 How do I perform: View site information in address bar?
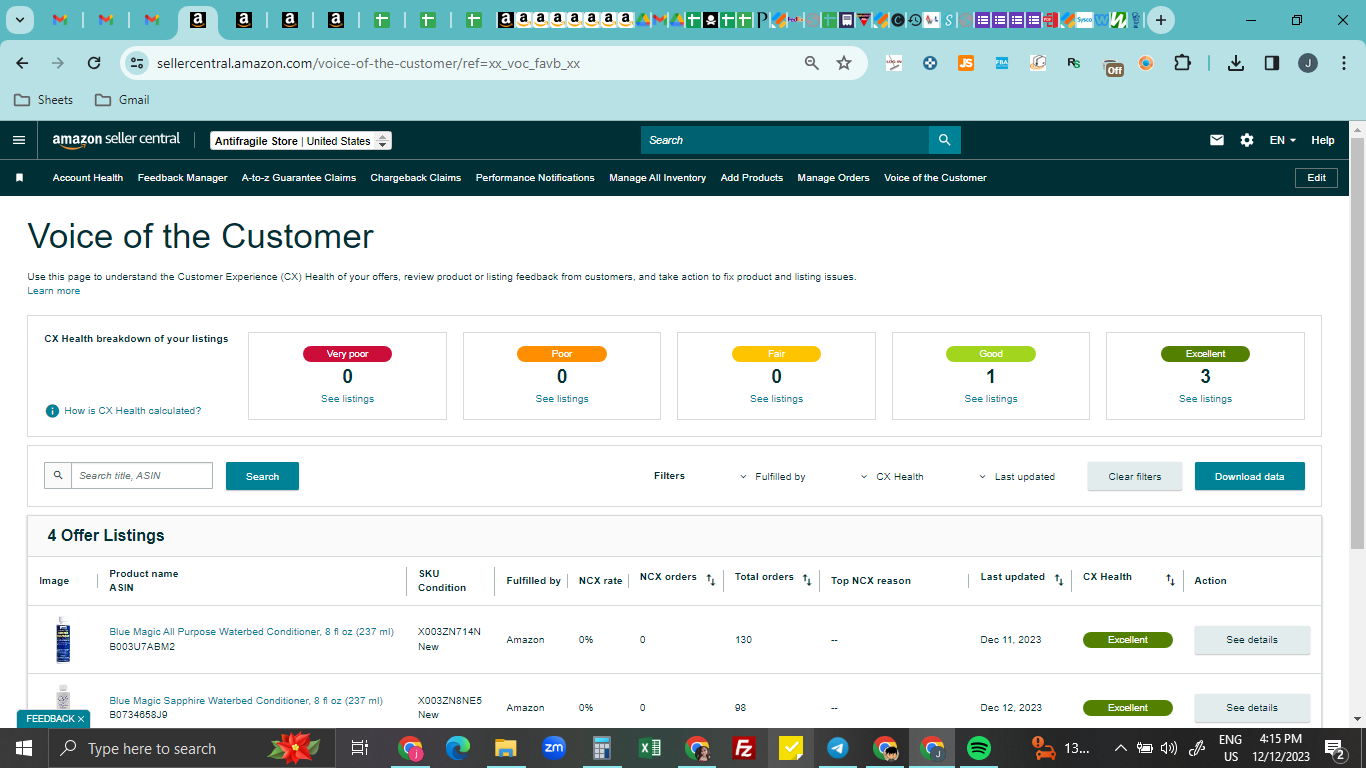136,63
